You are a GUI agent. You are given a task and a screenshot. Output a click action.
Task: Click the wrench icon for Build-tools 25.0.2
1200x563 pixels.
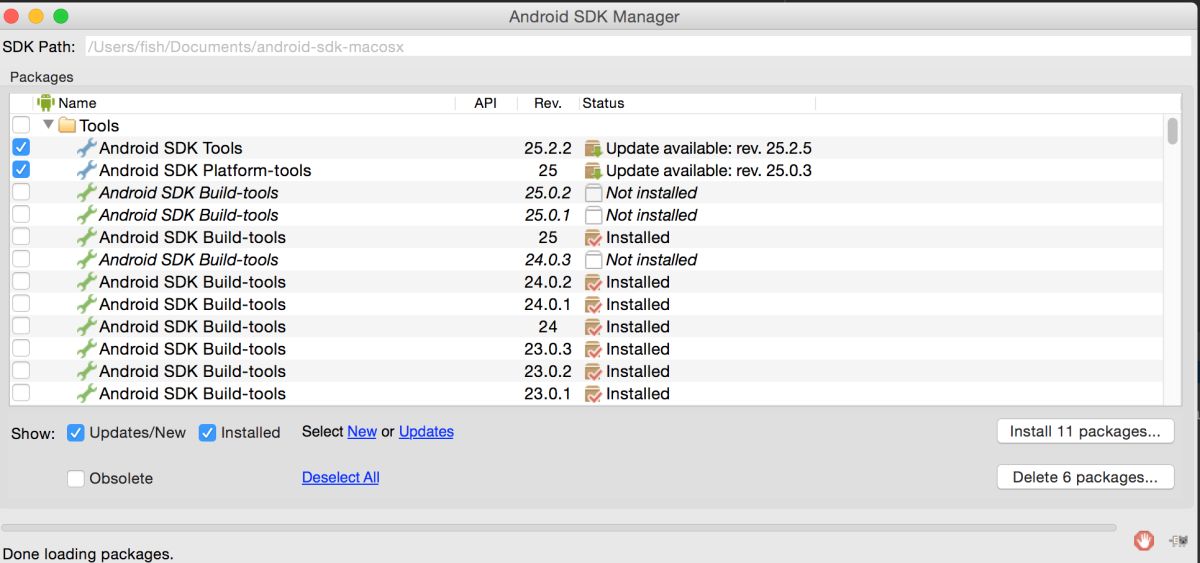point(87,192)
